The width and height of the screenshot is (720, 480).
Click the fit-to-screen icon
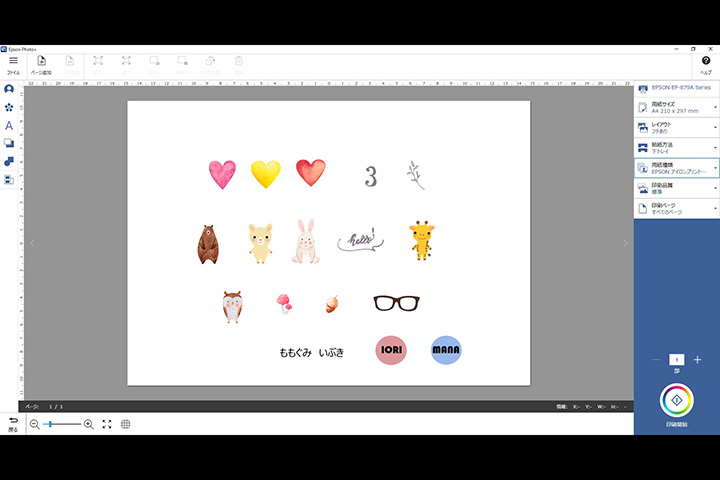[107, 424]
